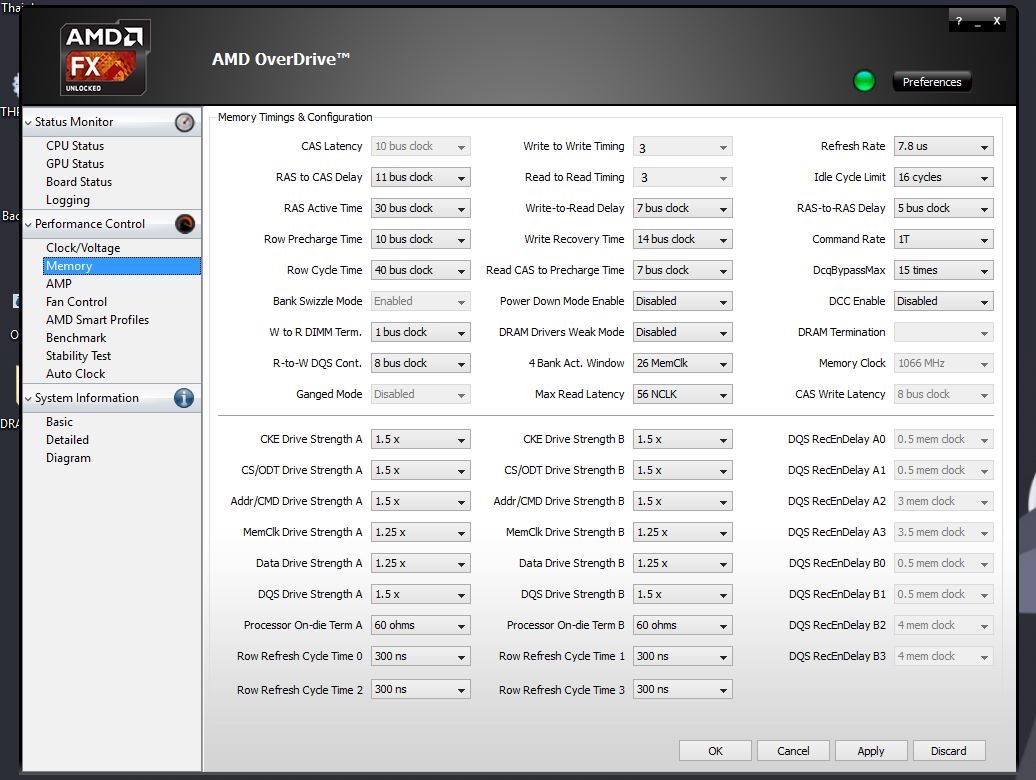Open Read CAS to Precharge Time dropdown

(x=683, y=270)
